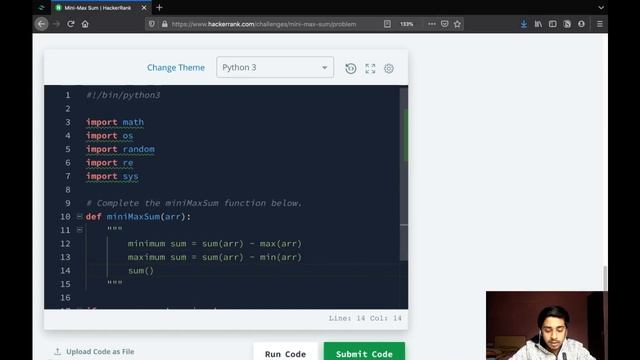Click the site security padlock icon
This screenshot has height=360, width=640.
[x=164, y=24]
